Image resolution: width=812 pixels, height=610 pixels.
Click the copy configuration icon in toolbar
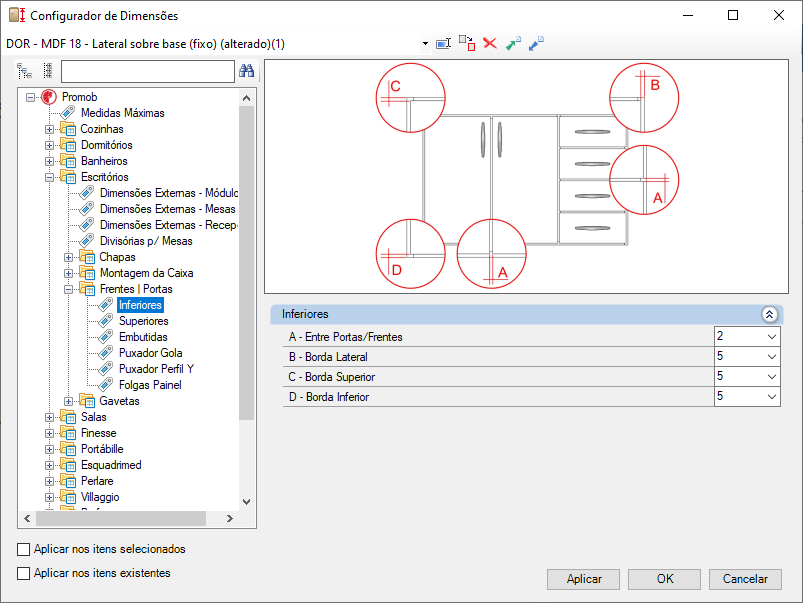coord(467,43)
